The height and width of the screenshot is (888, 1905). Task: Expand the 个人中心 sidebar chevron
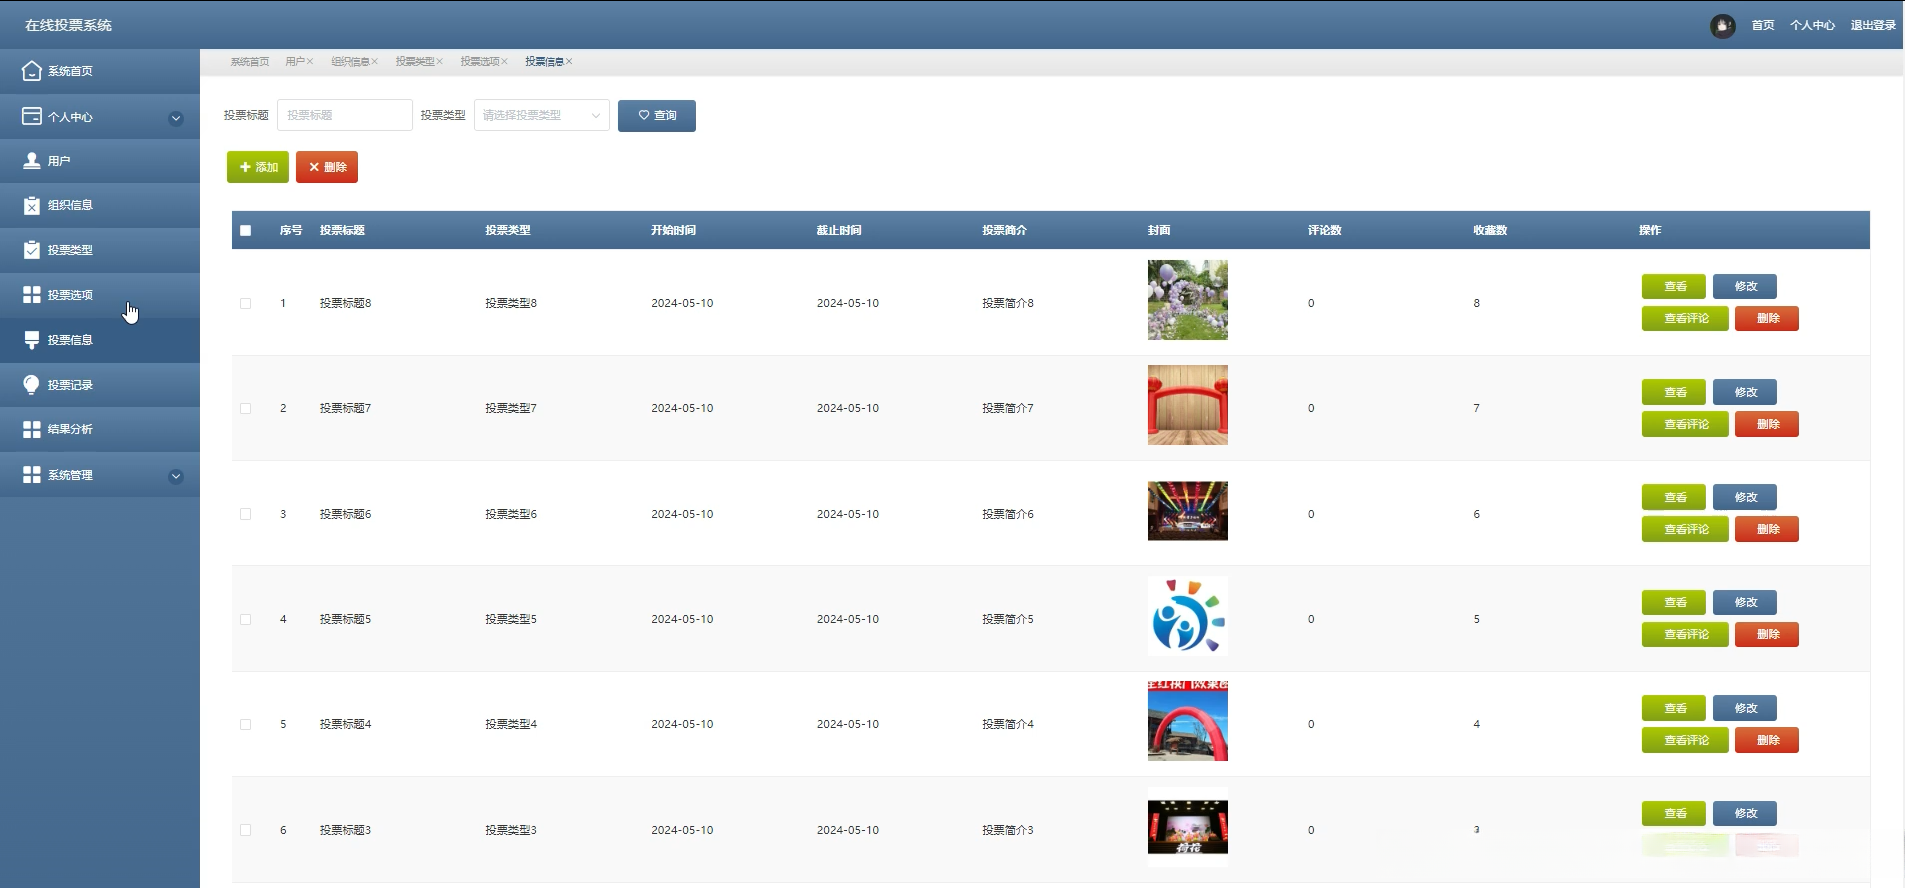point(176,118)
